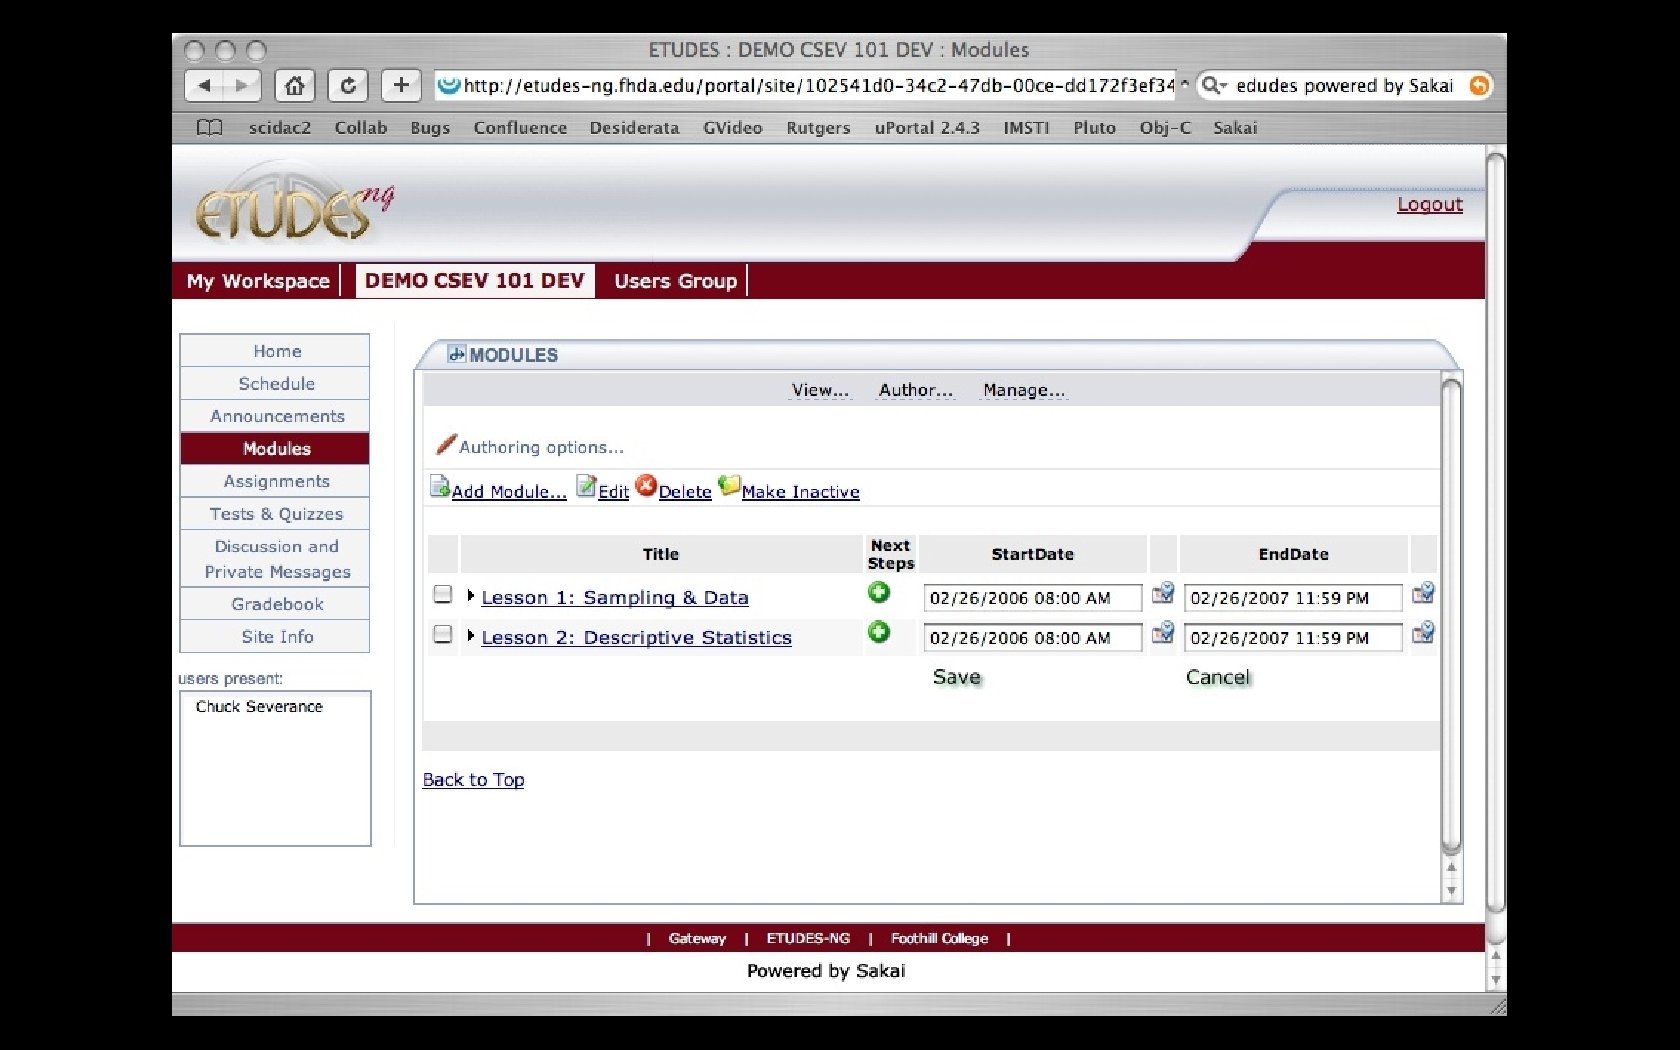Open Announcements in left navigation
The image size is (1680, 1050).
[x=275, y=416]
